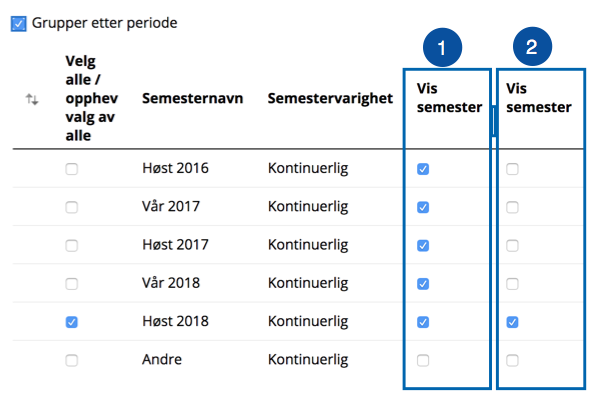Enable Vis semester for Høst 2016, column 2

[512, 169]
